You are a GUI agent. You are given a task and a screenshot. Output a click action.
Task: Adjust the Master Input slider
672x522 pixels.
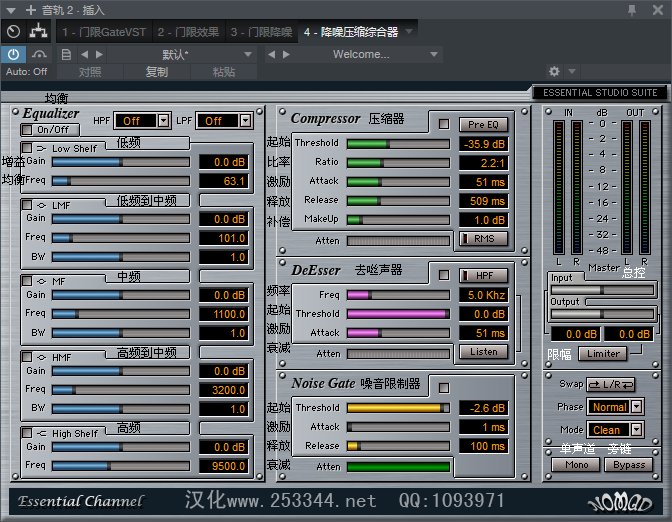click(602, 290)
